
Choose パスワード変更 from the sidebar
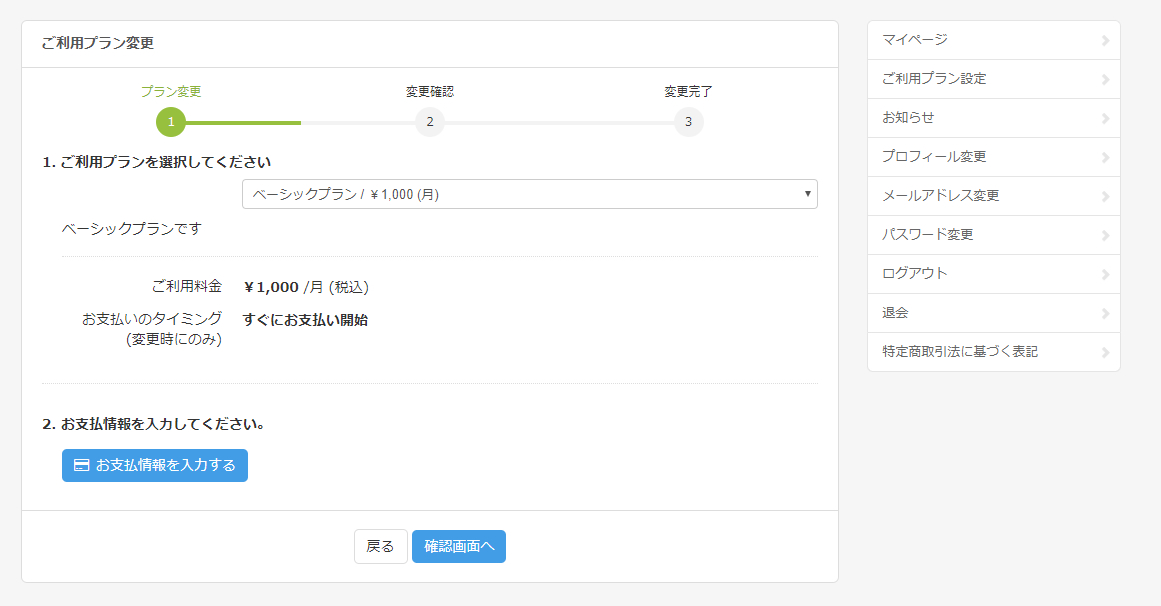[x=927, y=235]
